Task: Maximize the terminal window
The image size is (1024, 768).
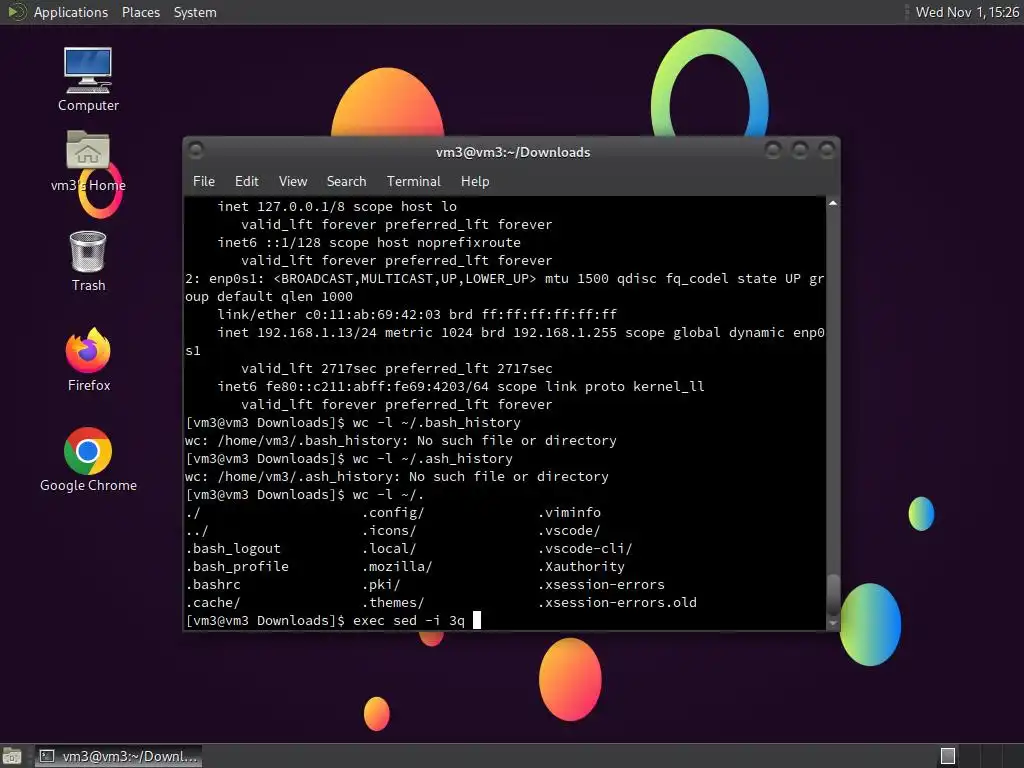Action: pyautogui.click(x=799, y=151)
